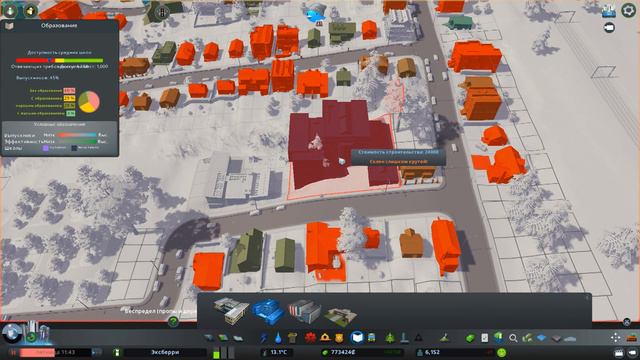Open the Electricity build menu

[x=264, y=338]
